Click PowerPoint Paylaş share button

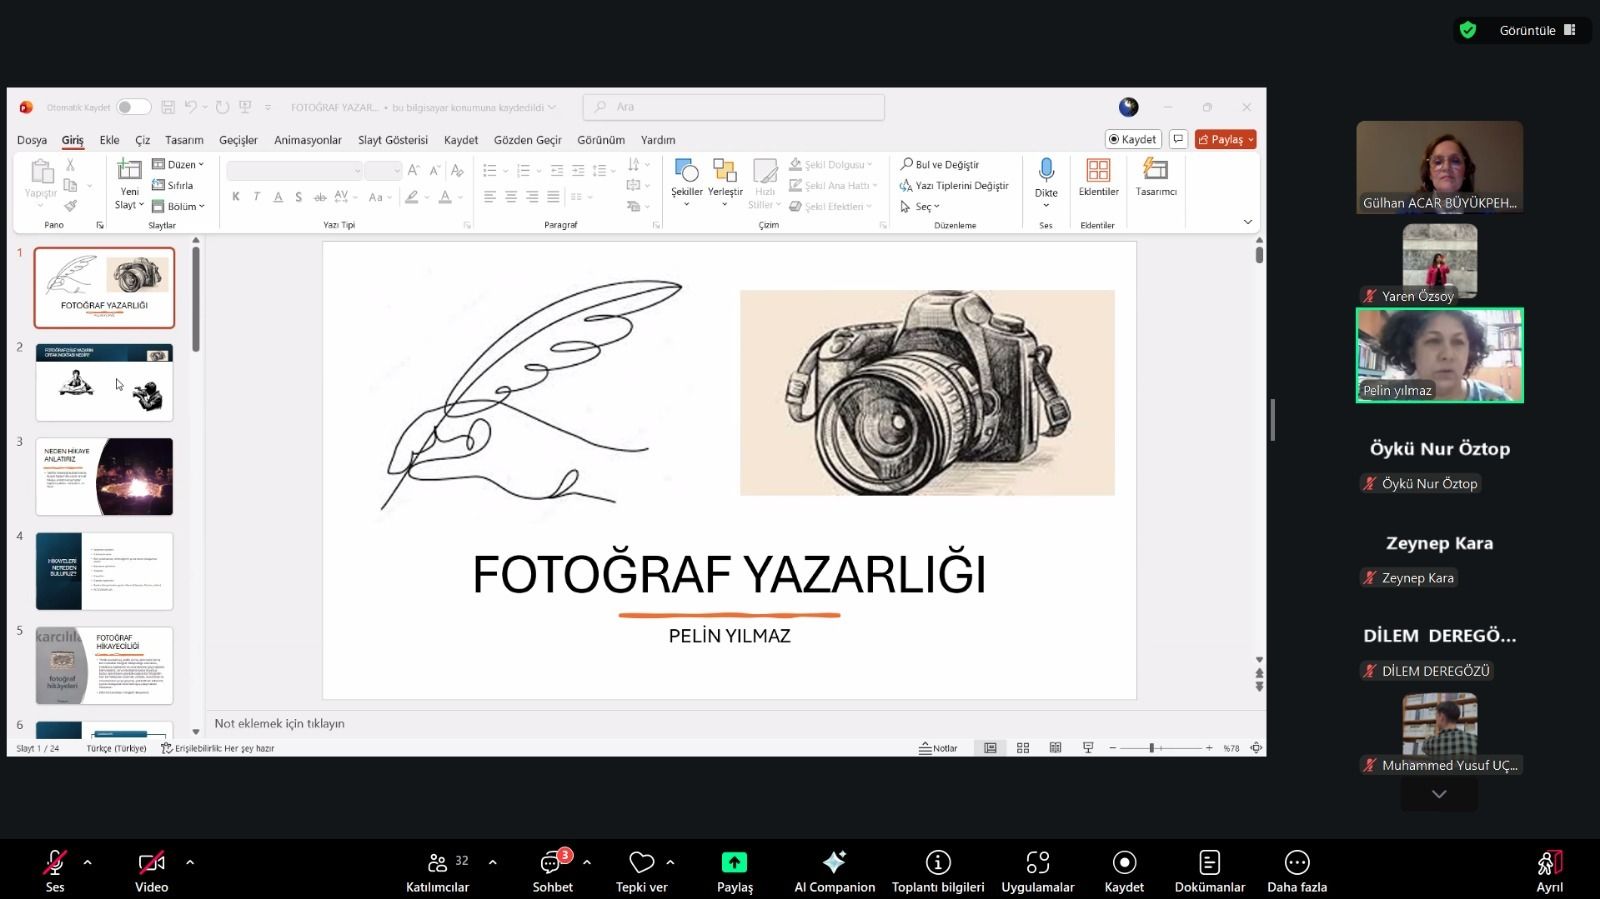tap(1225, 139)
